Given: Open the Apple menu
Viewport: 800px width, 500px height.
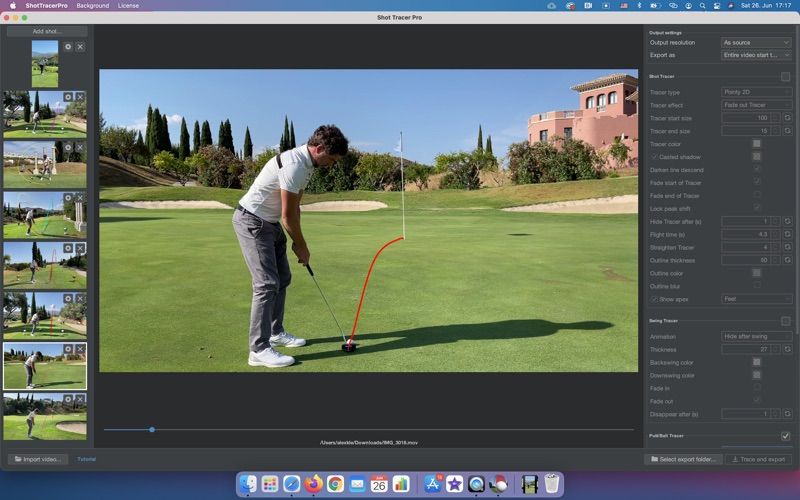Looking at the screenshot, I should tap(13, 6).
